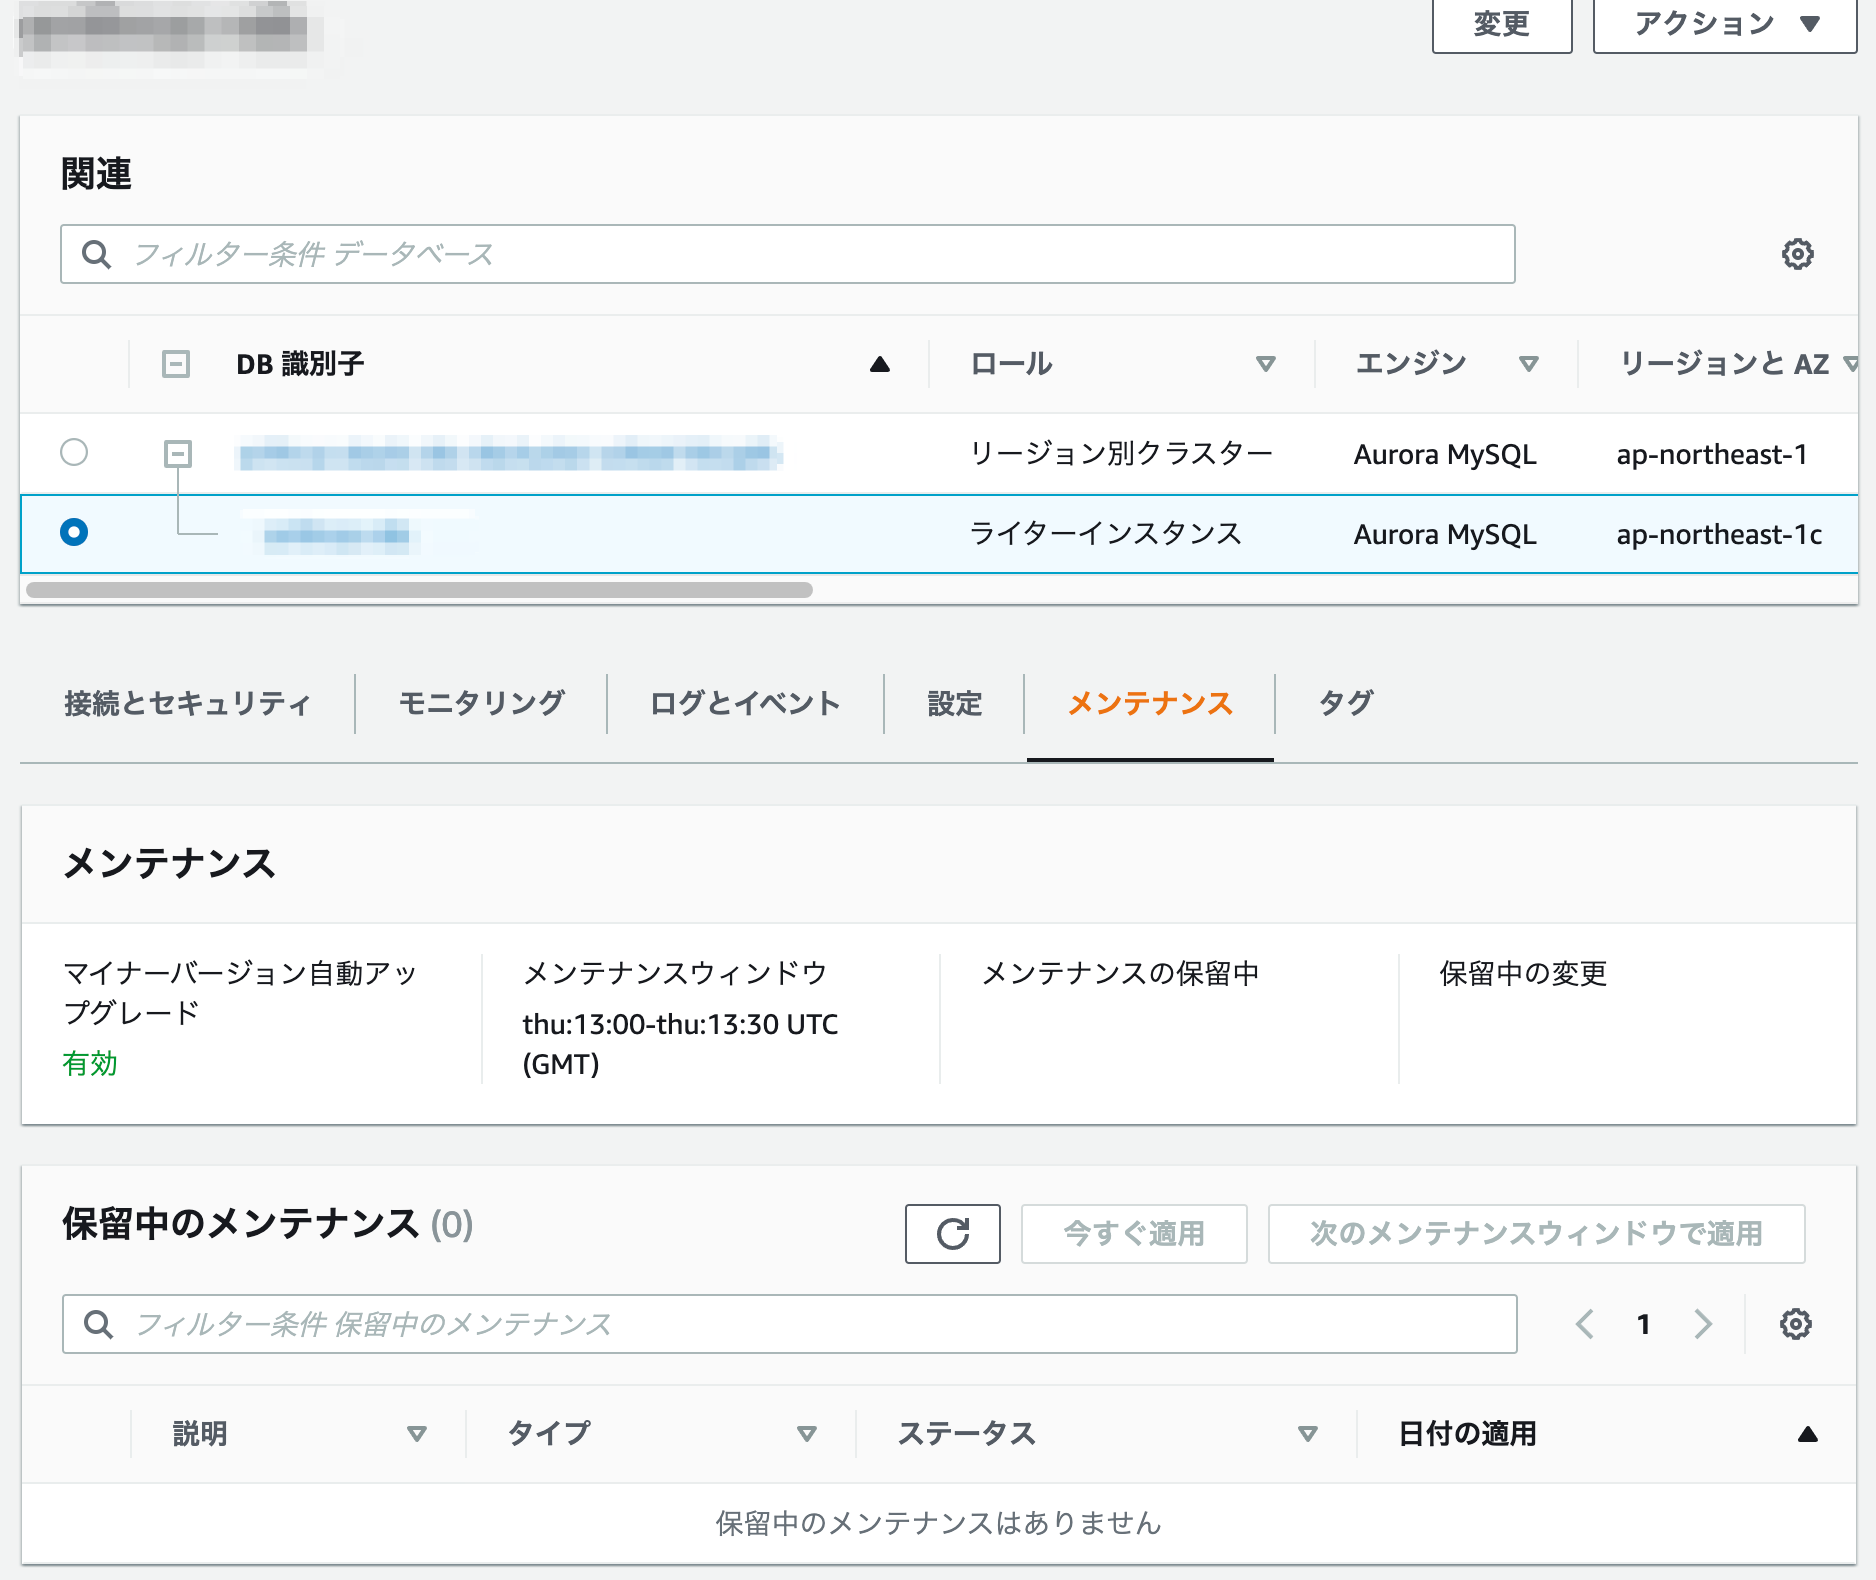Open the blurred cluster identifier link
Screen dimensions: 1876x1580
[508, 454]
